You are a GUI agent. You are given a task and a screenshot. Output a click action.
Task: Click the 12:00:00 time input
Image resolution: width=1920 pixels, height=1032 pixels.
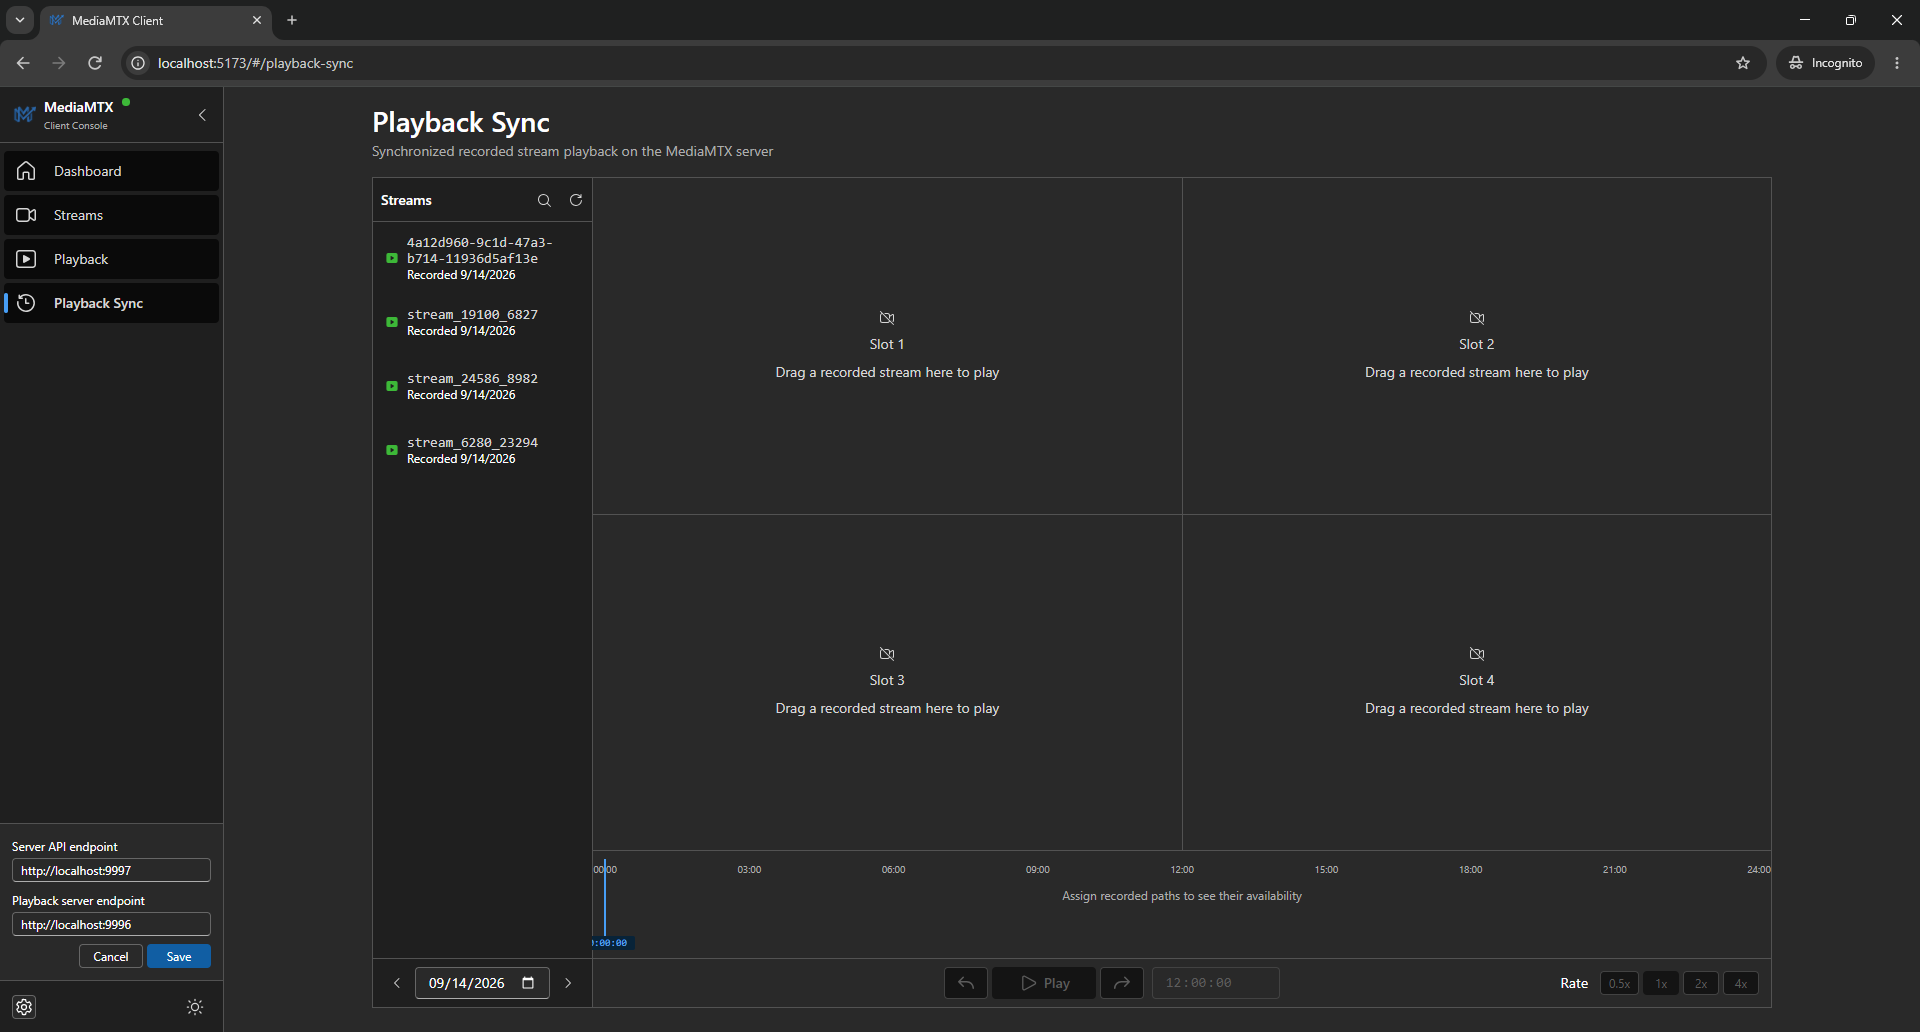tap(1216, 983)
